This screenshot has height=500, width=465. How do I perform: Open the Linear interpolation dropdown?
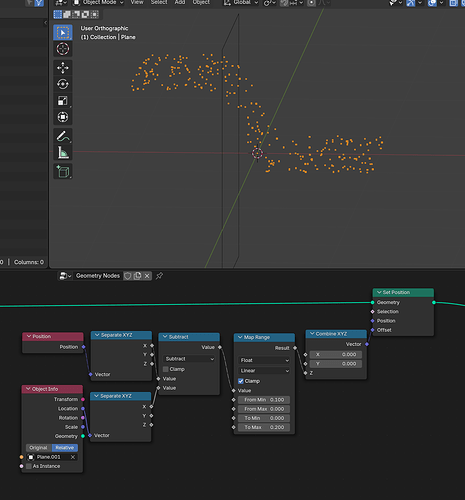tap(264, 371)
